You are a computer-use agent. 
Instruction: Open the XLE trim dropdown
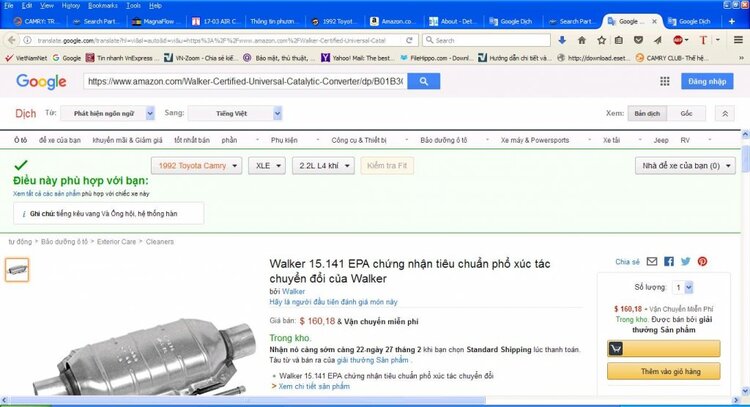tap(267, 166)
